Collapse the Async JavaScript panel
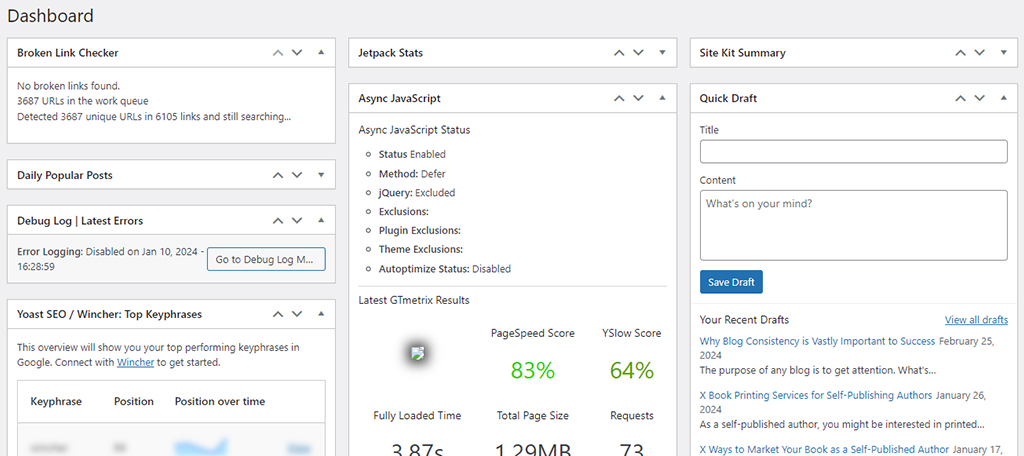This screenshot has width=1024, height=456. (662, 99)
